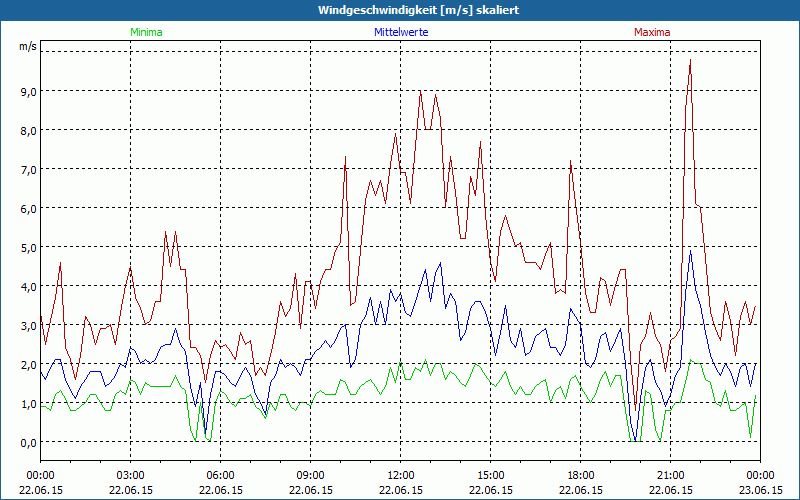
Task: Click the red Maxima peak near 21:40
Action: point(690,60)
